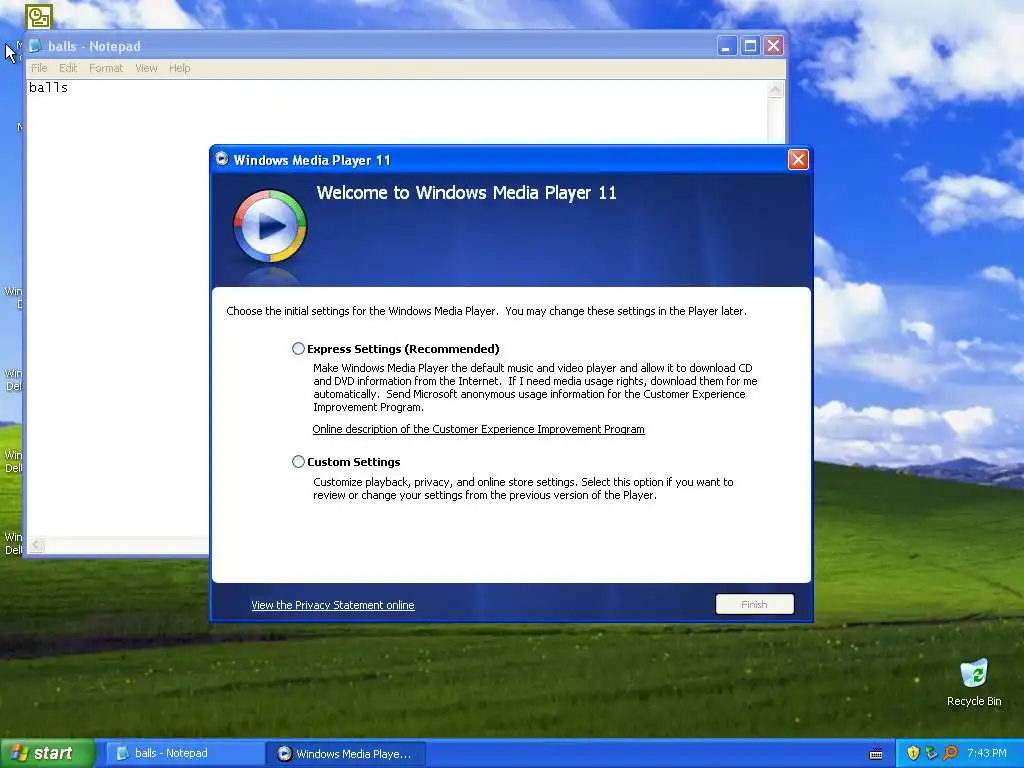
Task: Open the View menu in Notepad
Action: click(x=146, y=68)
